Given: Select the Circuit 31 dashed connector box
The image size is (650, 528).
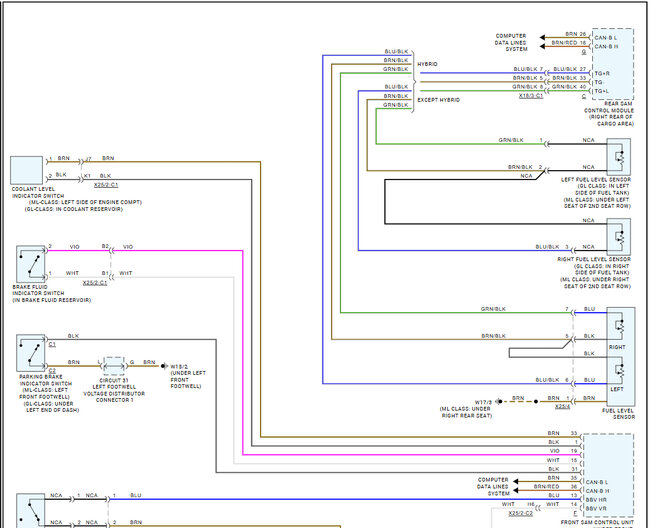Looking at the screenshot, I should [114, 366].
